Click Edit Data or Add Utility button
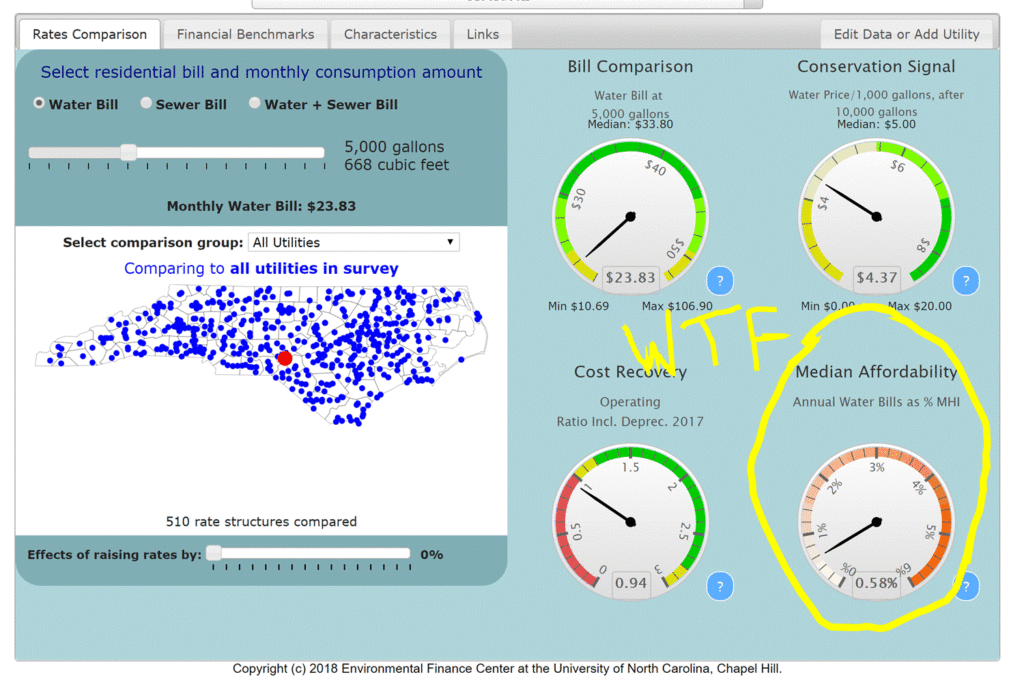The image size is (1024, 683). 906,34
